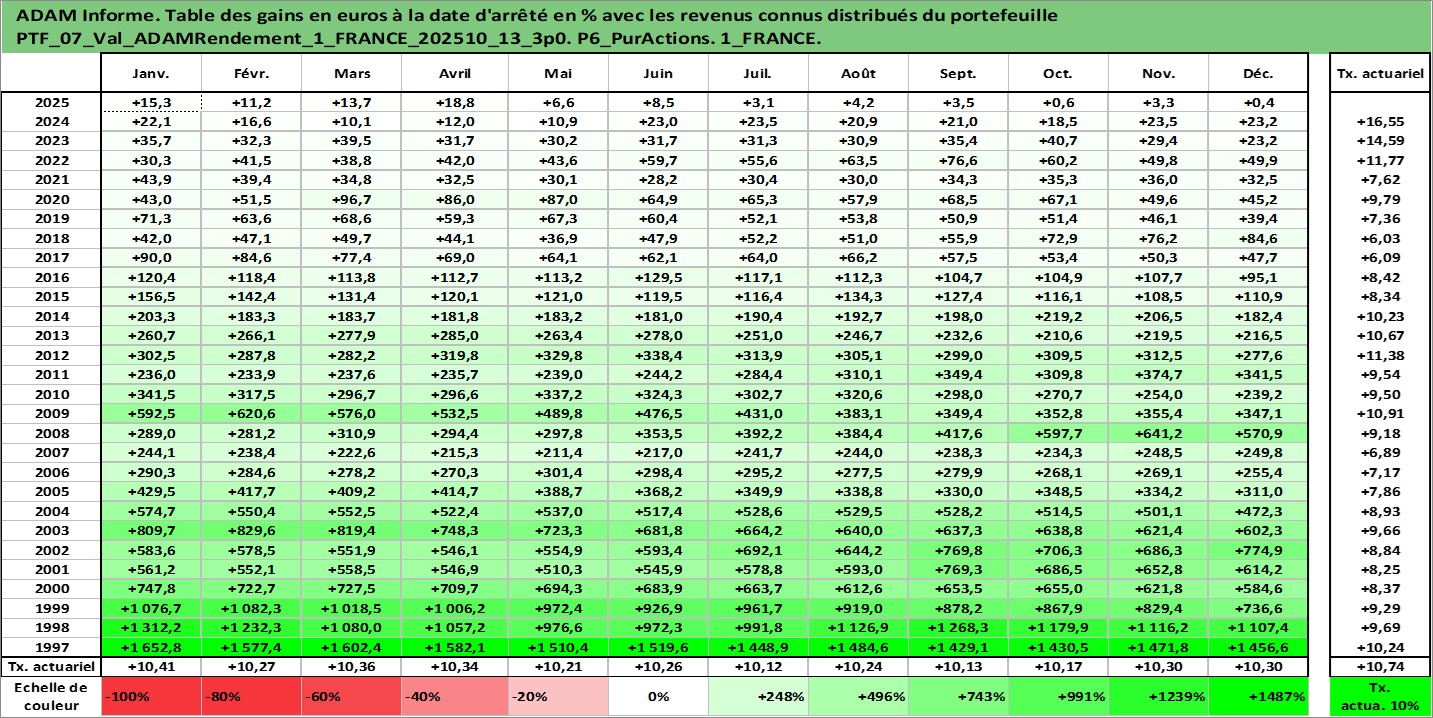
Task: Click the +11,77 actuarial rate for 2022
Action: (1380, 160)
